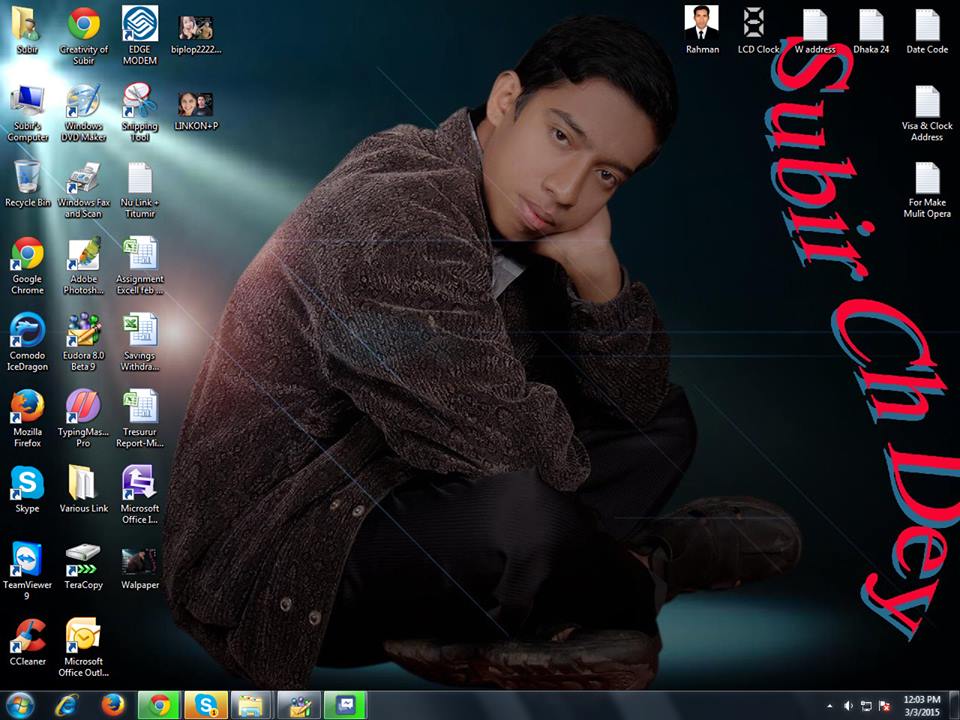Open Visa & Clock Address file
Image resolution: width=960 pixels, height=720 pixels.
(x=927, y=113)
